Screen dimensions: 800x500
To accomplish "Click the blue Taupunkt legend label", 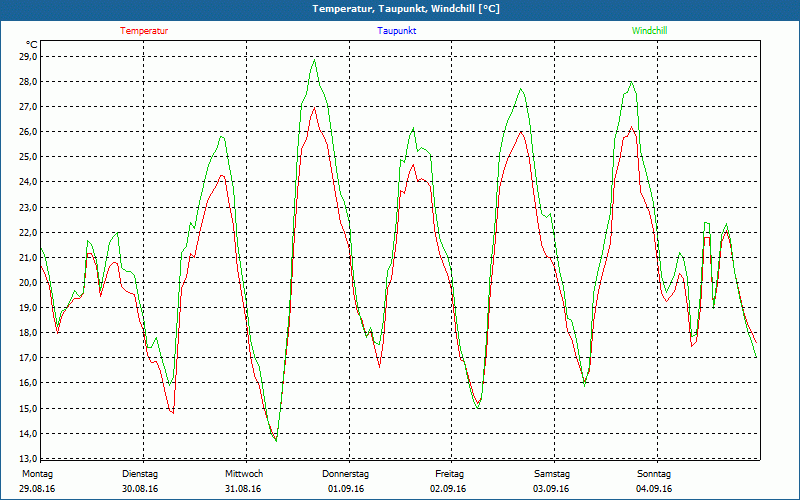I will (397, 31).
